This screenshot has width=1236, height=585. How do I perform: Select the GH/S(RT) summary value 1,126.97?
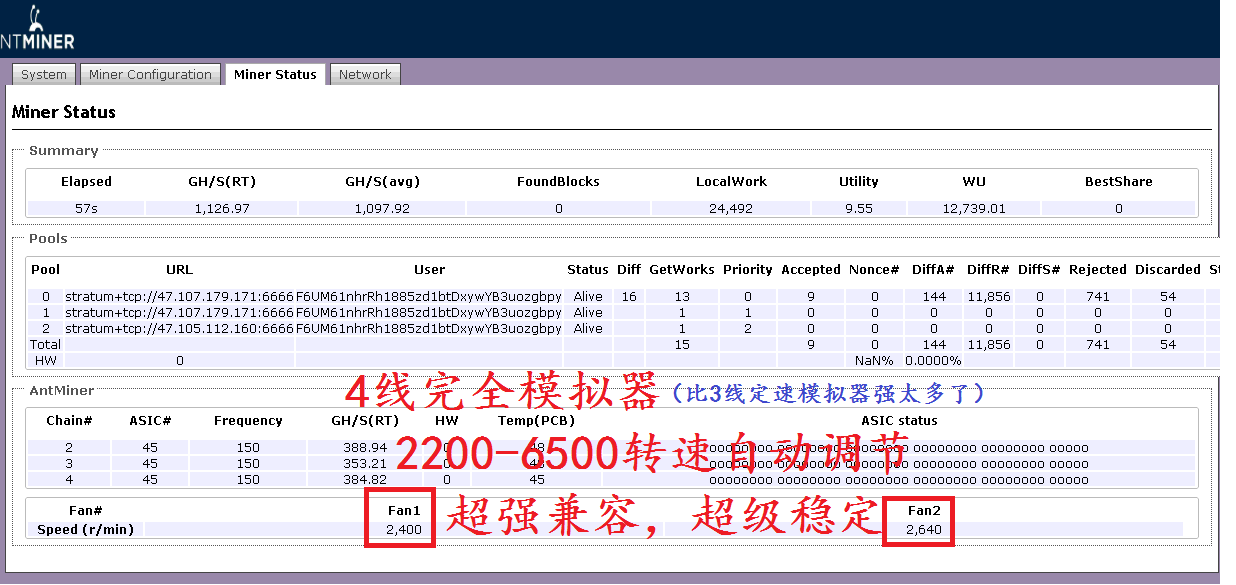click(222, 209)
